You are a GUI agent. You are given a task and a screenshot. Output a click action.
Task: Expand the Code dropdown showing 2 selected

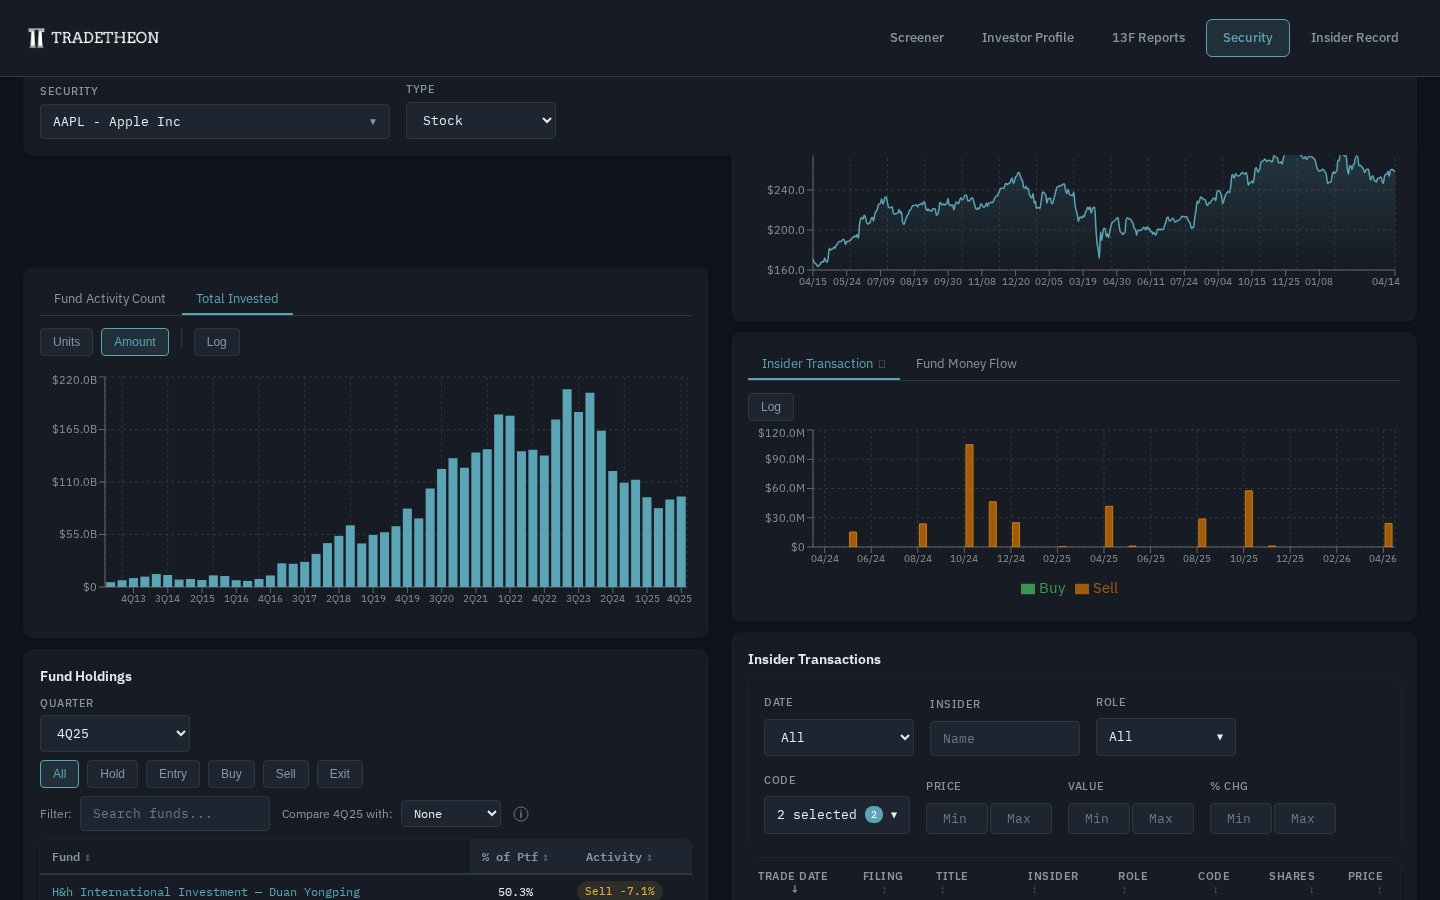(837, 815)
